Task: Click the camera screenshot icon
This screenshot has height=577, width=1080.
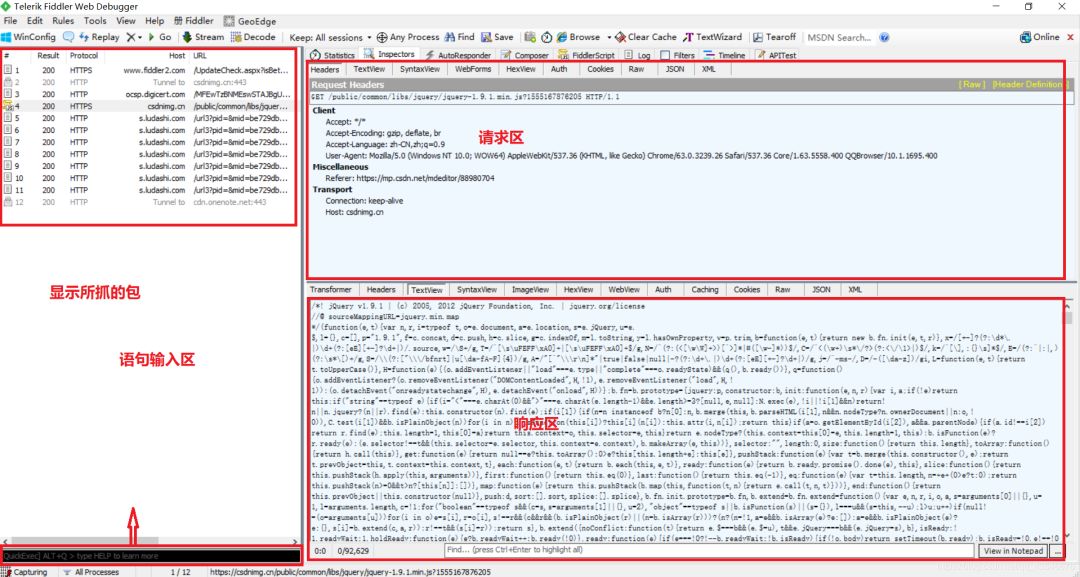Action: point(530,37)
